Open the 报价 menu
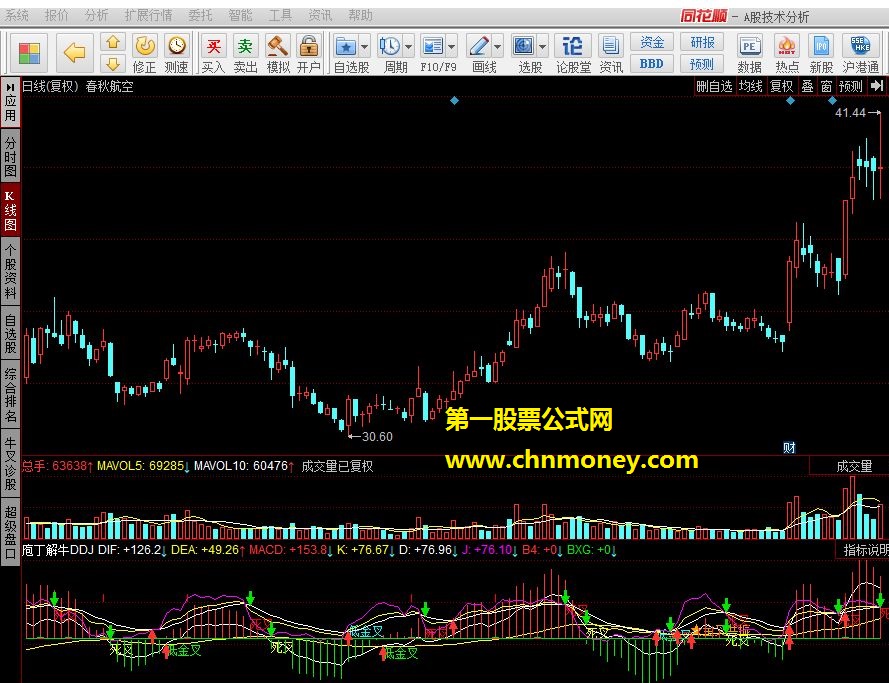The image size is (889, 683). pyautogui.click(x=56, y=15)
